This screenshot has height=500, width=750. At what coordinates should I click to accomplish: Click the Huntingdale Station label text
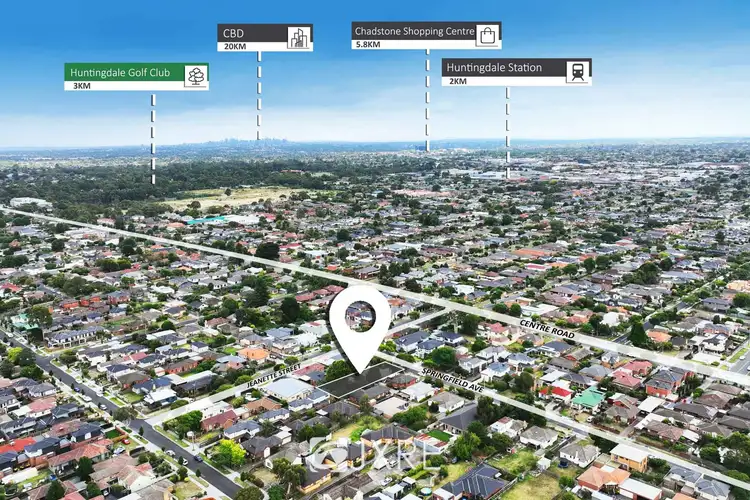[x=496, y=68]
